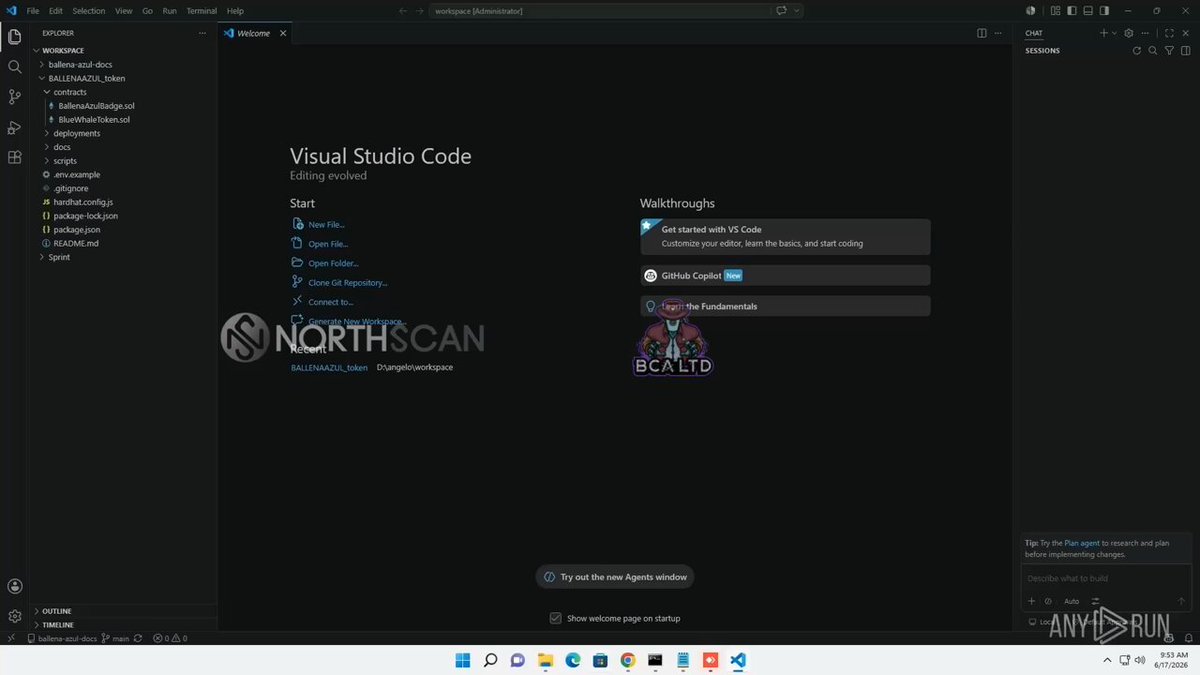Click the synchronize changes icon in status bar

(138, 638)
